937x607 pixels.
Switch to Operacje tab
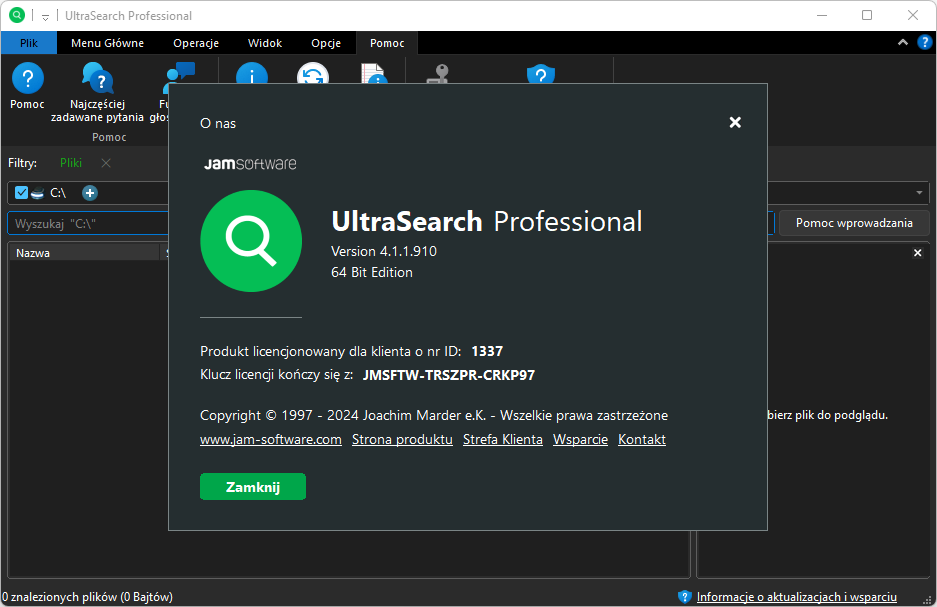(196, 43)
